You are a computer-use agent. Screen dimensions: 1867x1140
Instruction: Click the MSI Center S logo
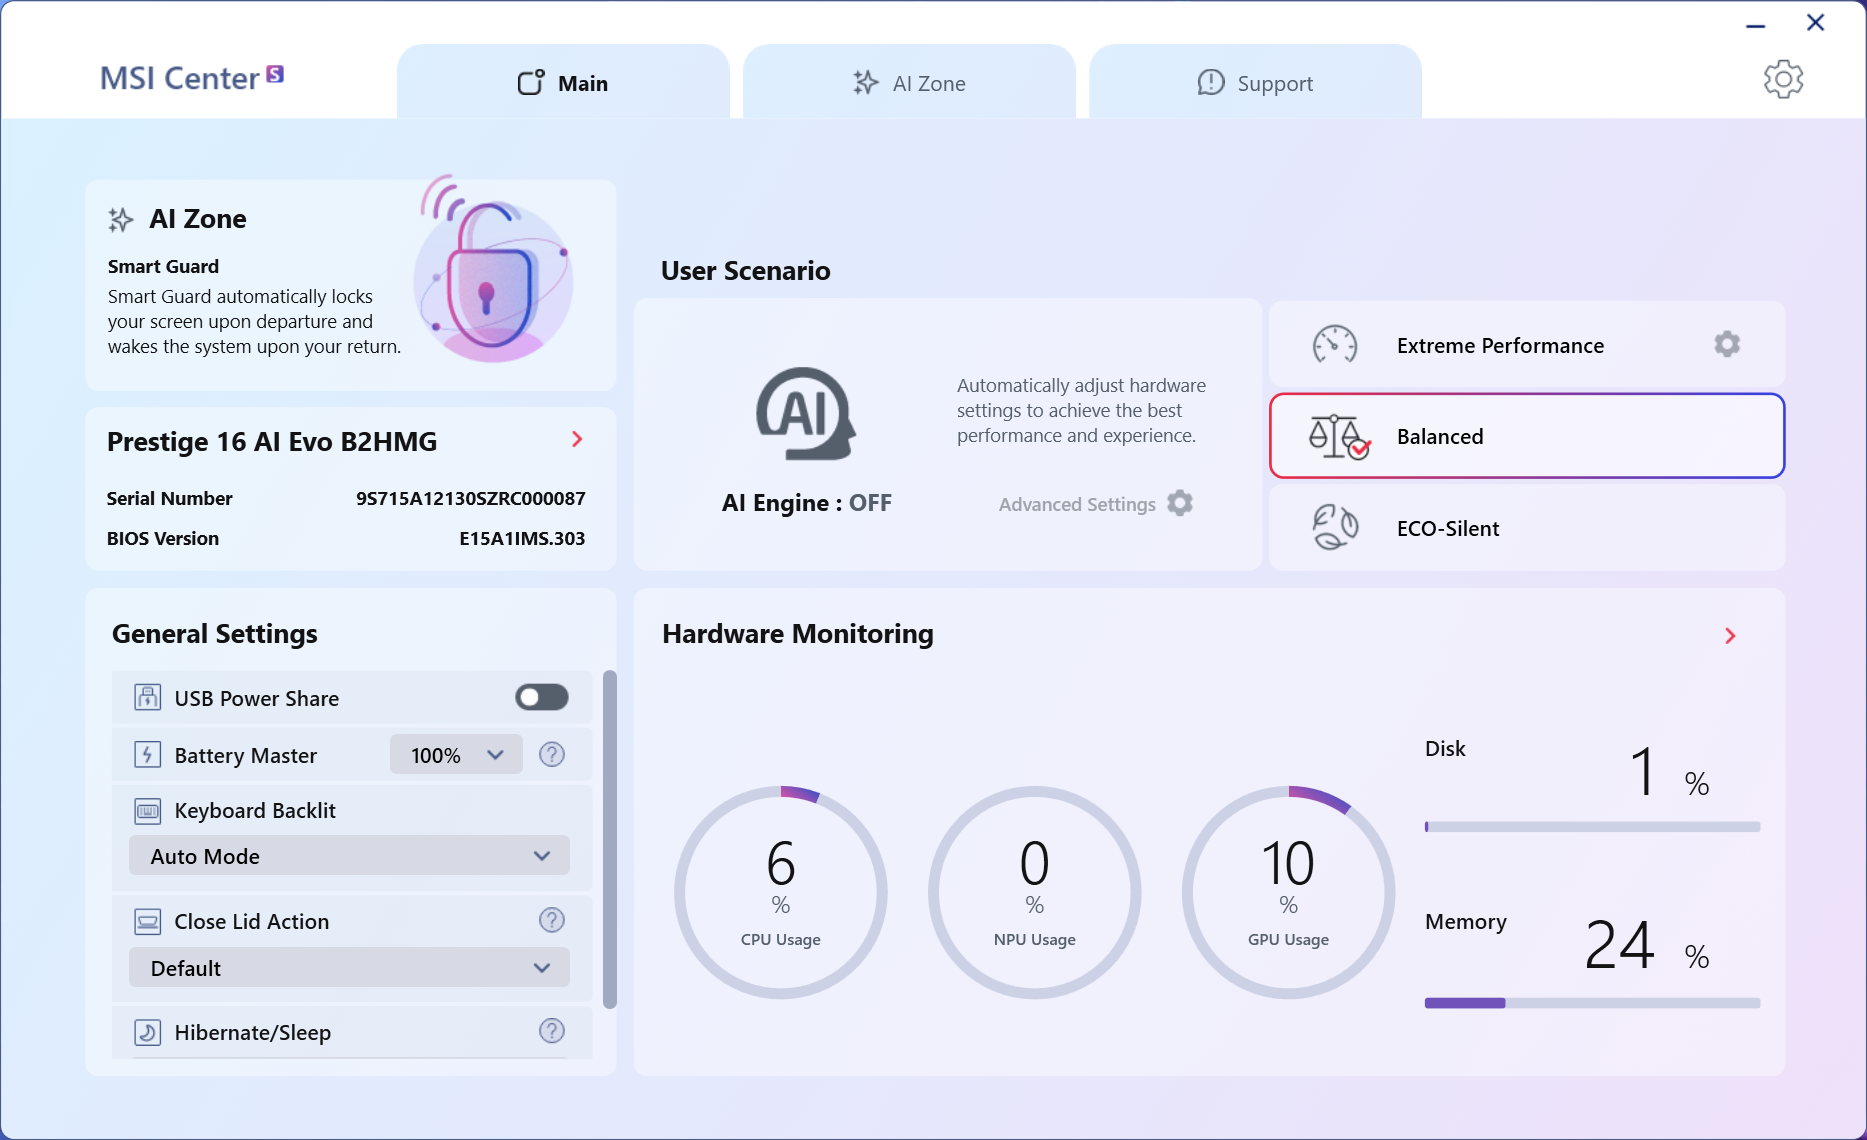click(x=192, y=78)
